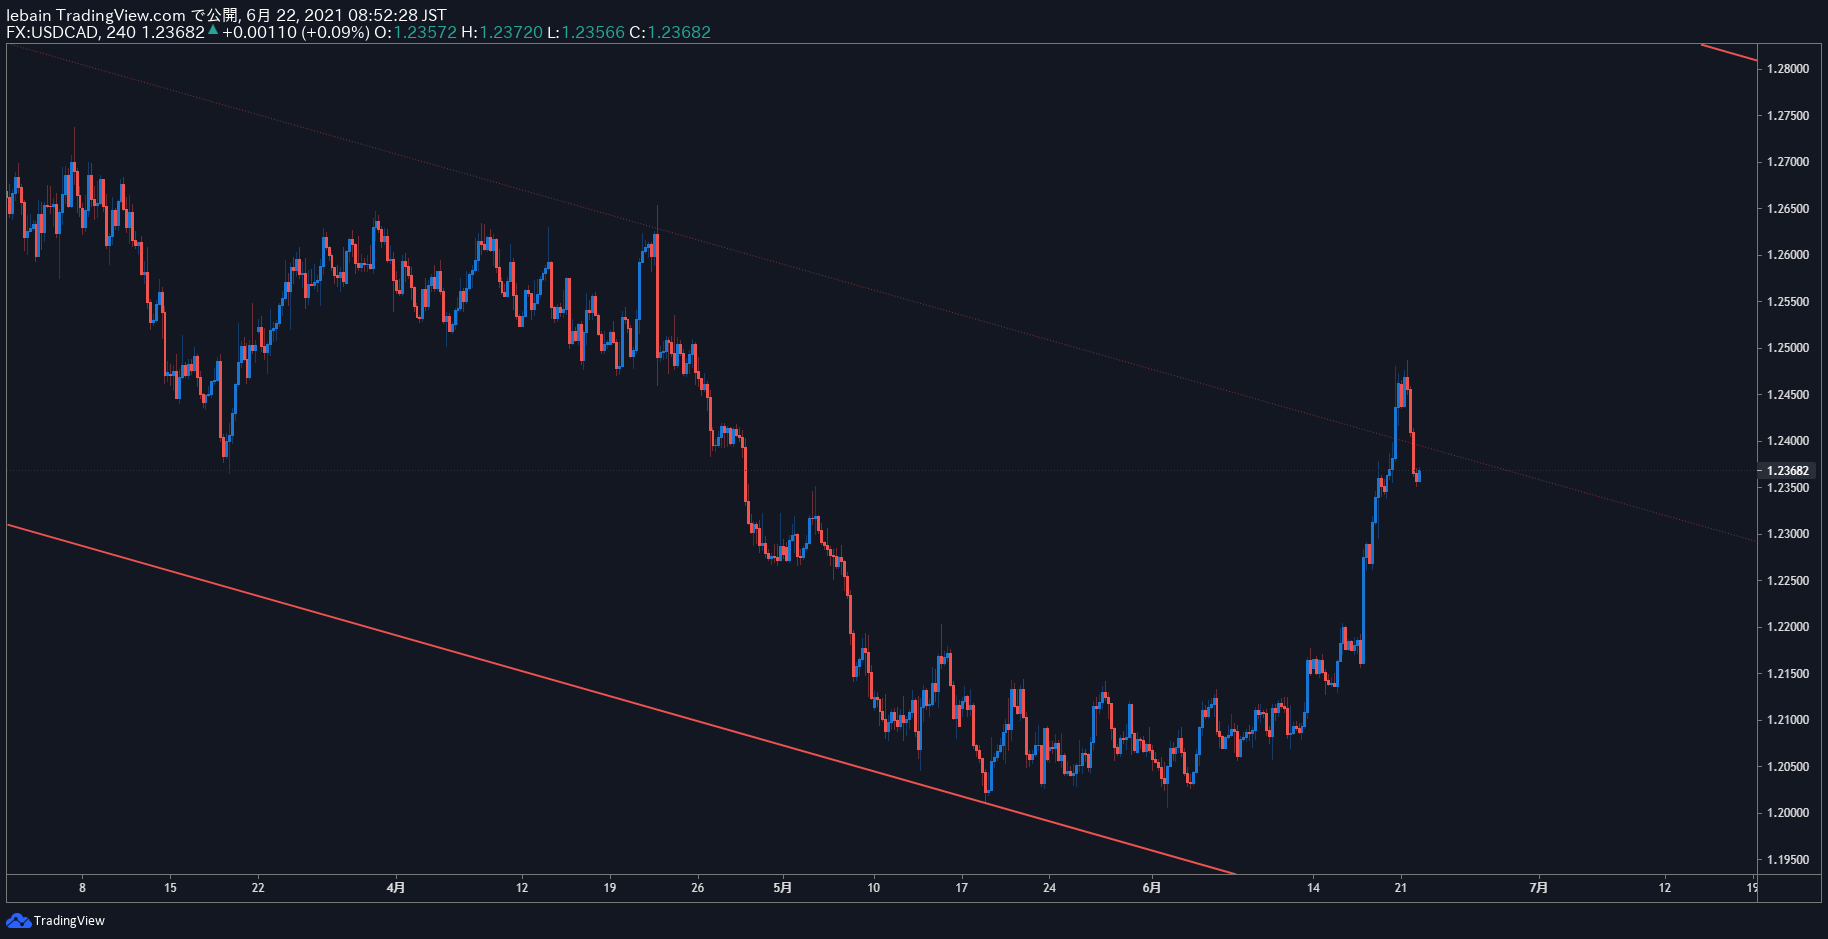Click the 1.27500 price axis label
This screenshot has width=1828, height=939.
(1788, 116)
